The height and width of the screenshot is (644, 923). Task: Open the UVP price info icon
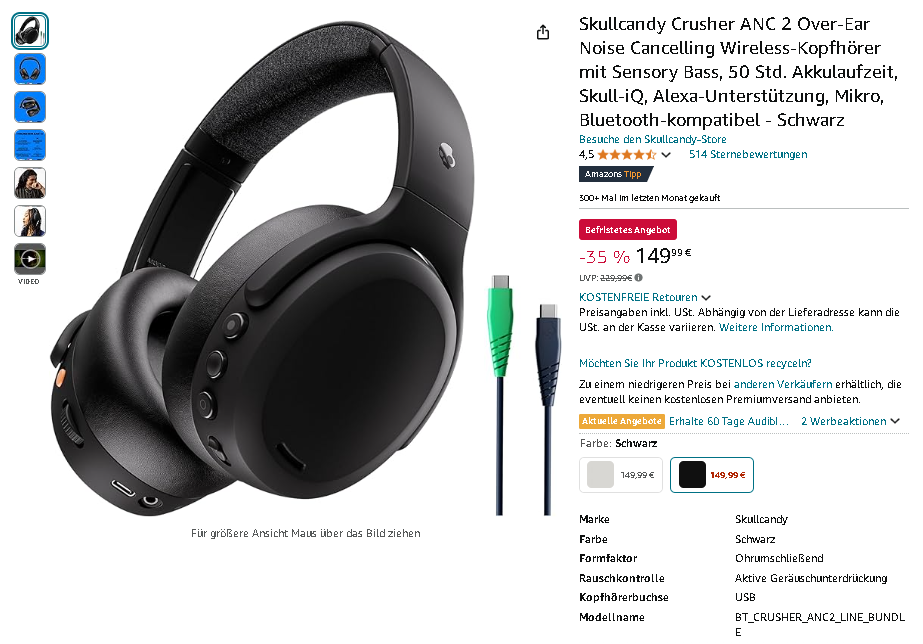click(639, 277)
